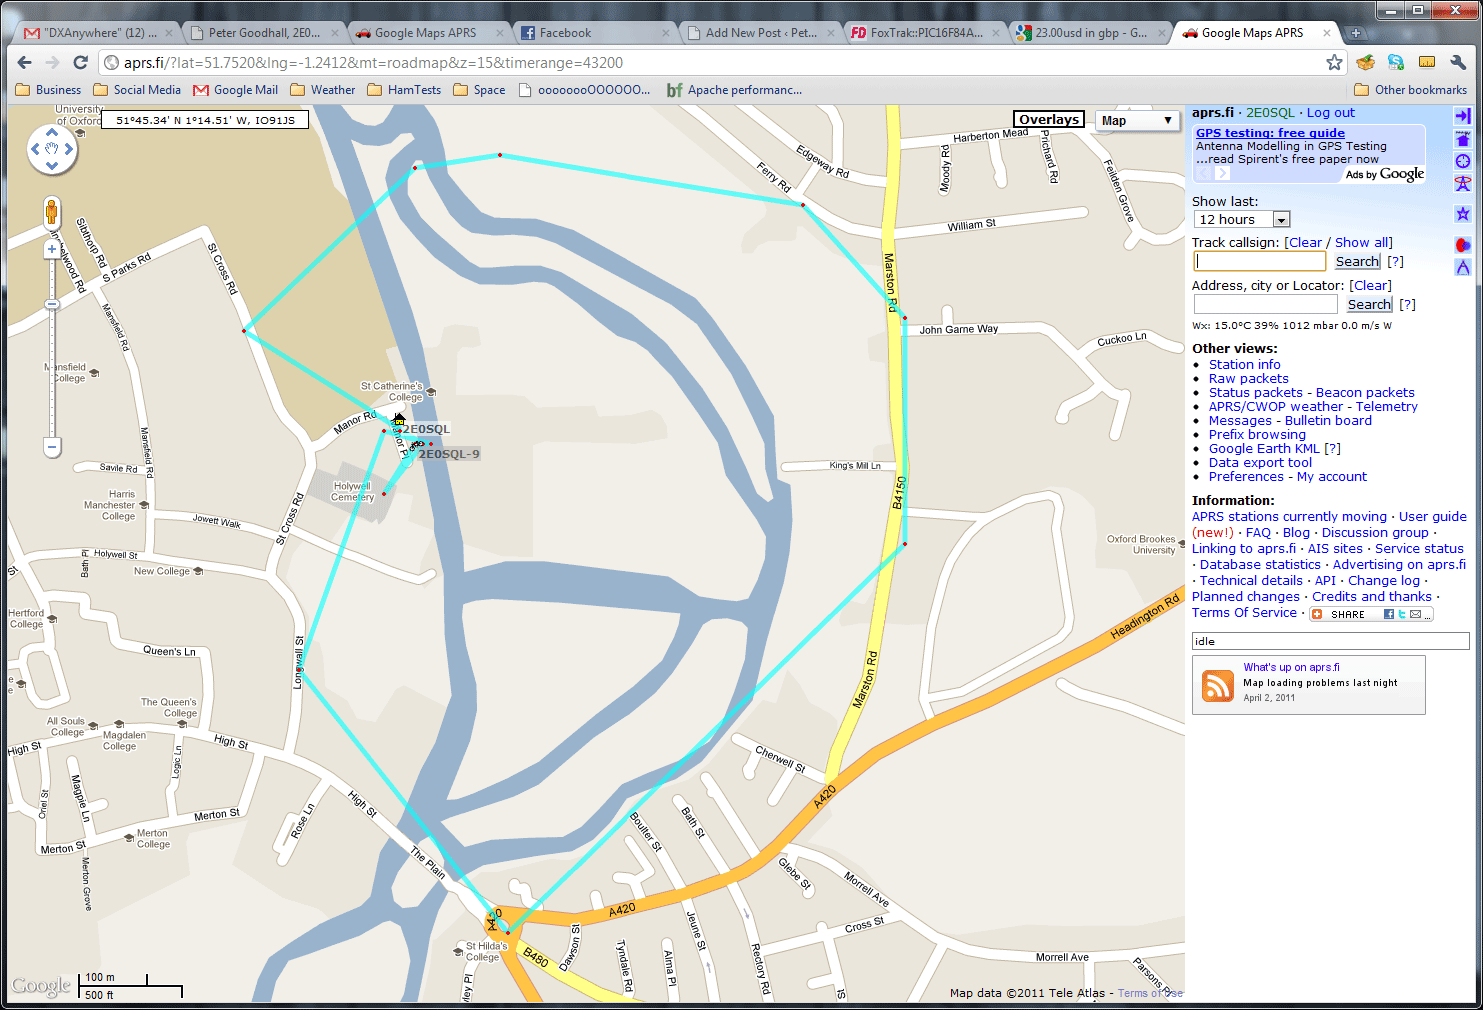Switch to the Facebook tab
Viewport: 1483px width, 1010px height.
pyautogui.click(x=595, y=33)
